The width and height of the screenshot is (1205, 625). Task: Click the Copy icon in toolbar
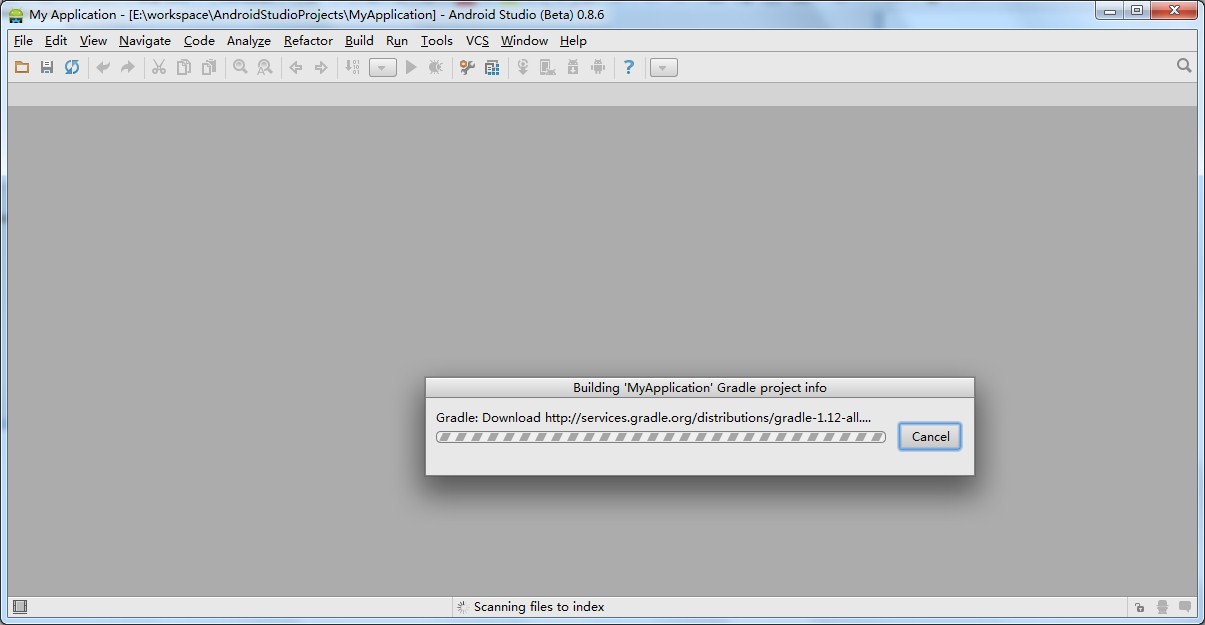coord(184,67)
